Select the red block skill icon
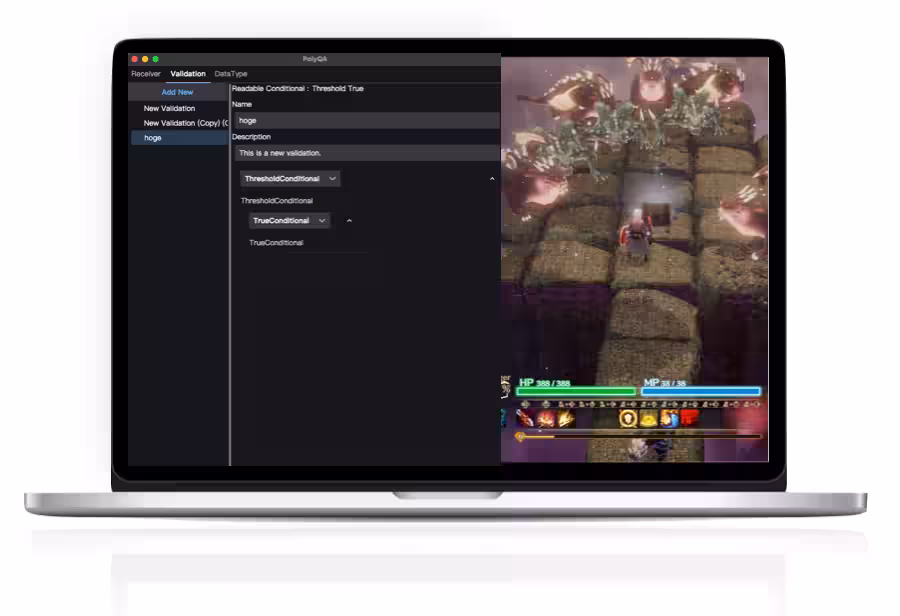 tap(689, 418)
